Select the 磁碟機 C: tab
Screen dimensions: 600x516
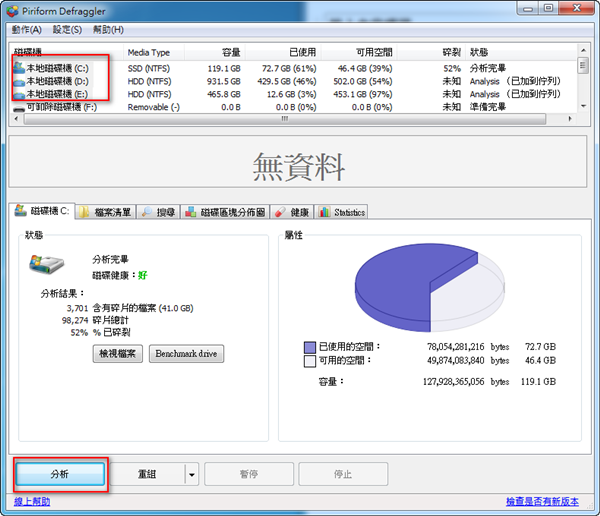[x=42, y=211]
